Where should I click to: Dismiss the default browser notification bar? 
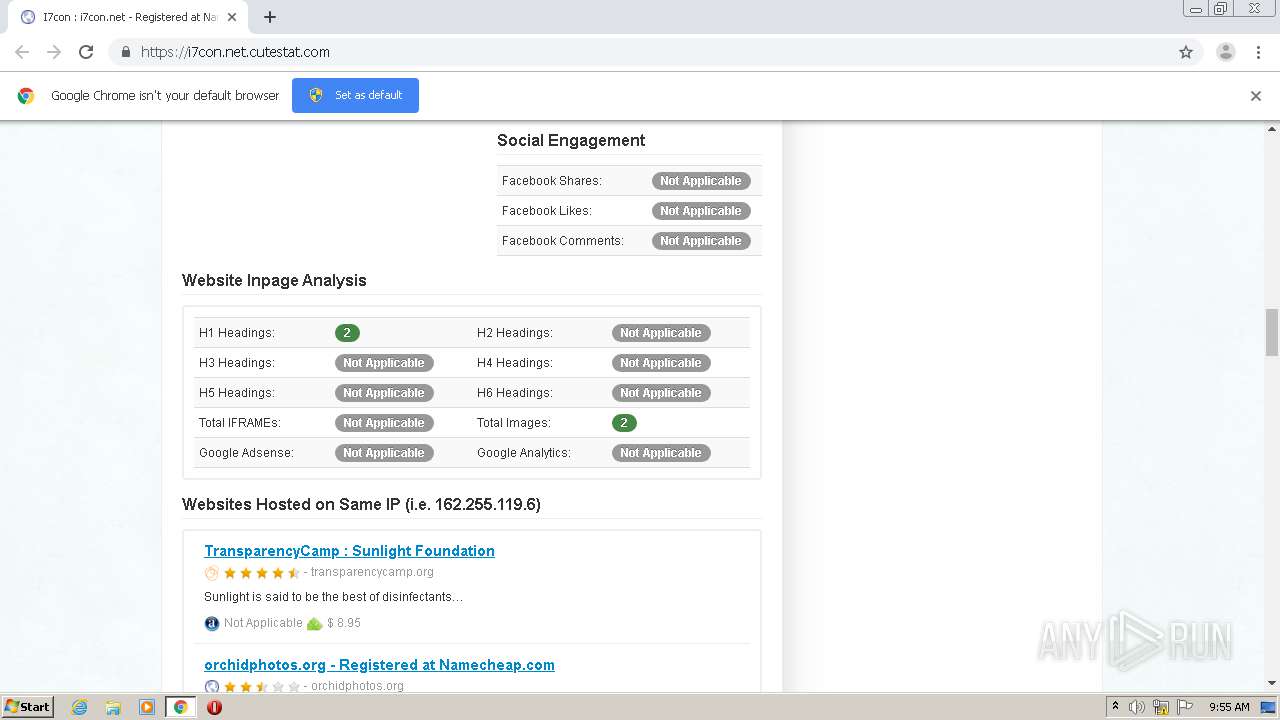pyautogui.click(x=1256, y=96)
